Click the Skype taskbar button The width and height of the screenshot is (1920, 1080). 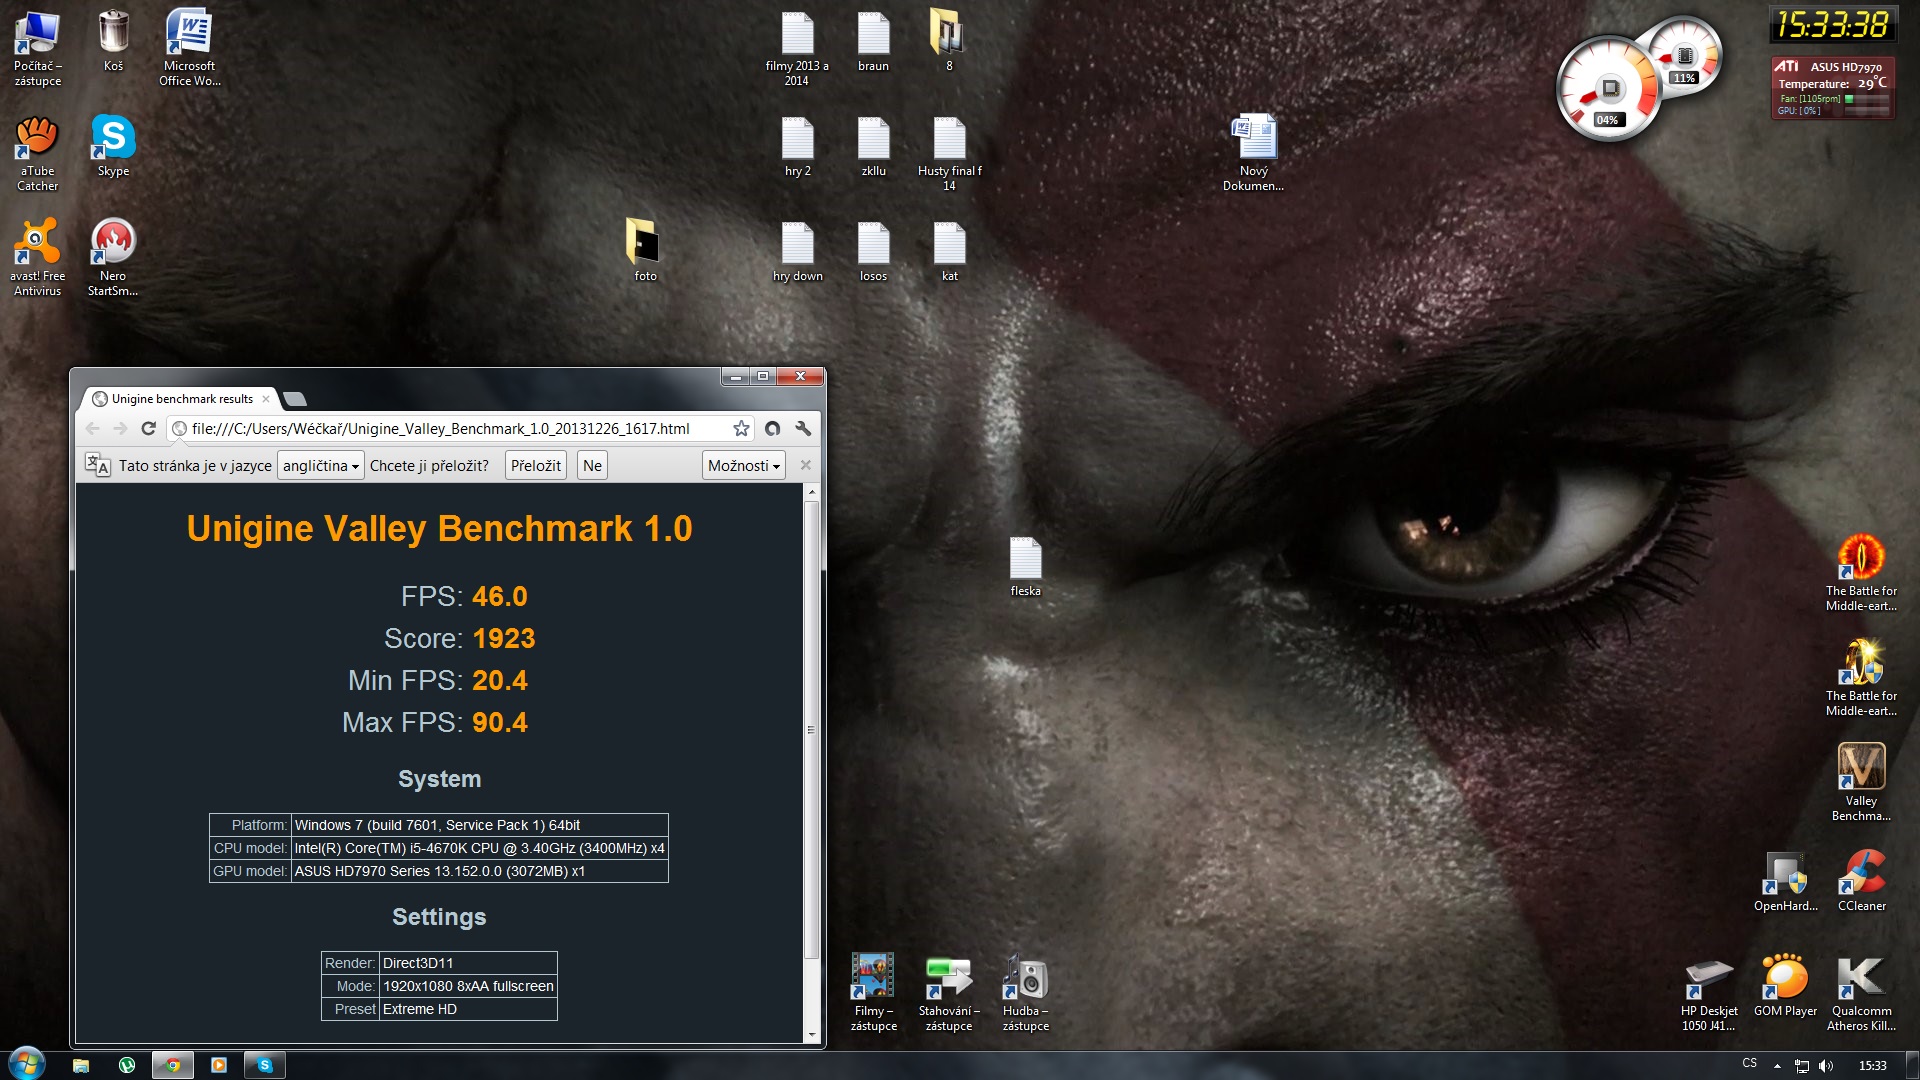pyautogui.click(x=265, y=1065)
